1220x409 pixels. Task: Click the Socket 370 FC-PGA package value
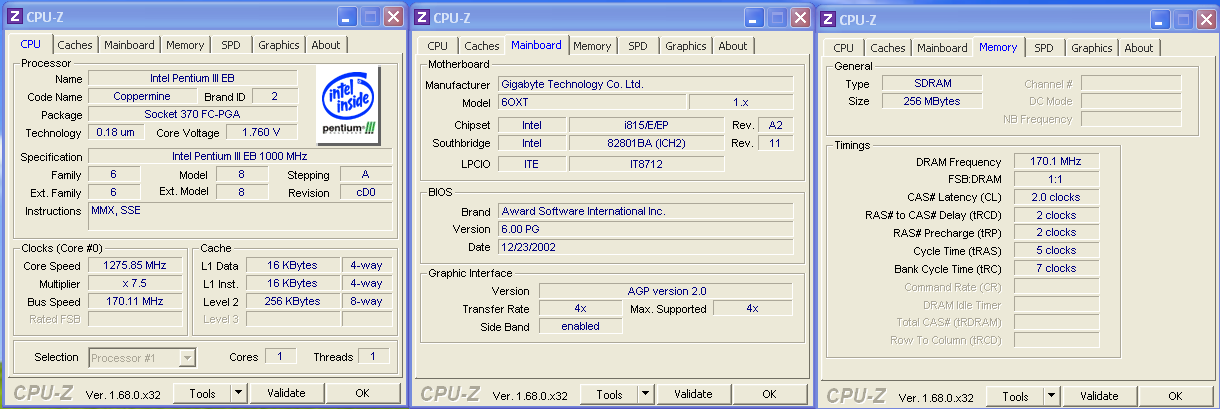pyautogui.click(x=193, y=115)
